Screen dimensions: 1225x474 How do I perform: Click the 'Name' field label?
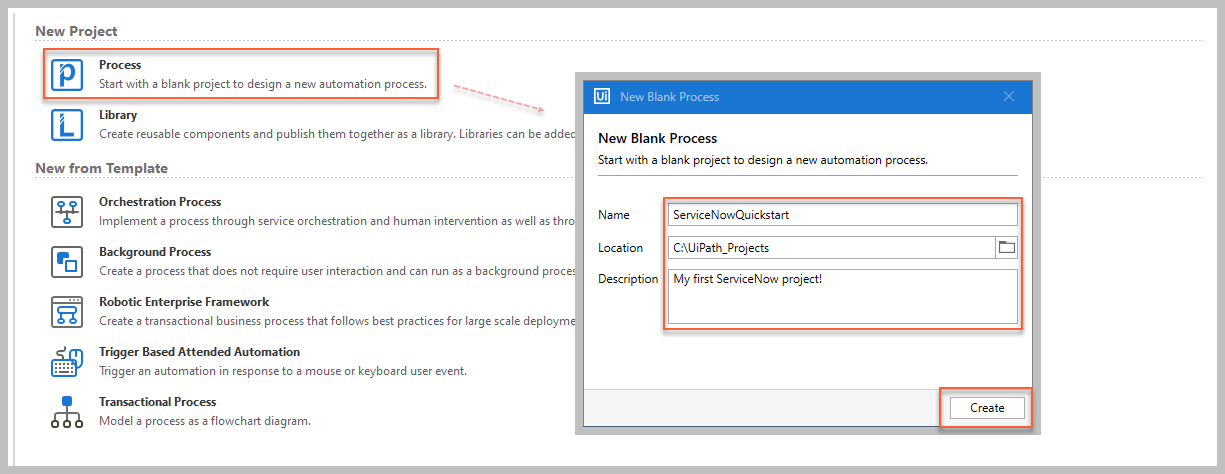(x=614, y=215)
